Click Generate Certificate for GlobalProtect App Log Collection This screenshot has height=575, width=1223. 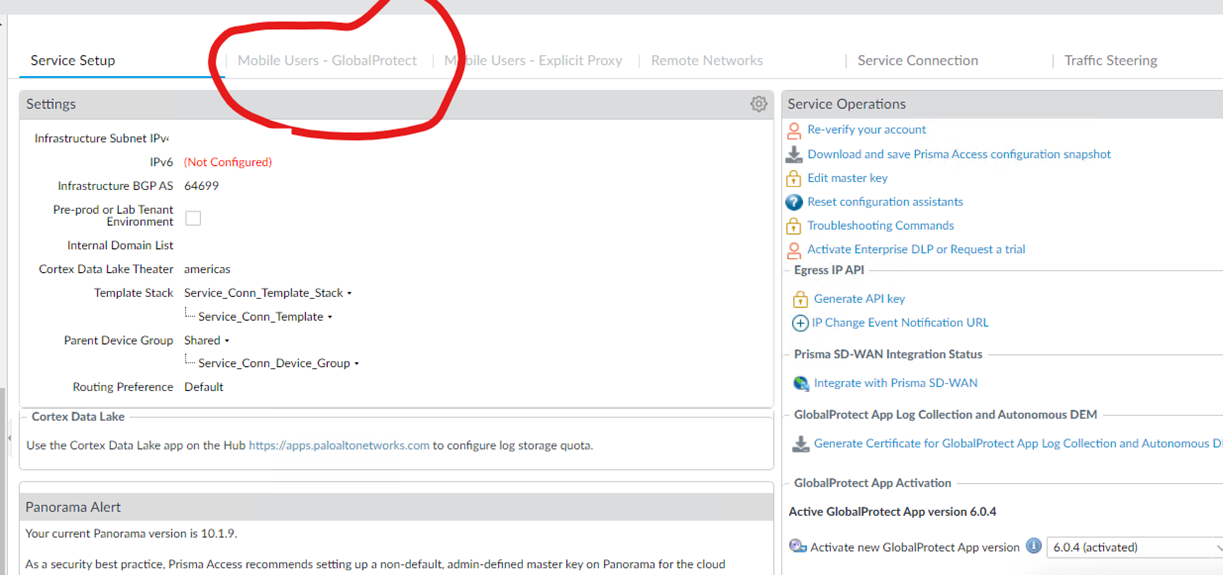(x=1018, y=444)
